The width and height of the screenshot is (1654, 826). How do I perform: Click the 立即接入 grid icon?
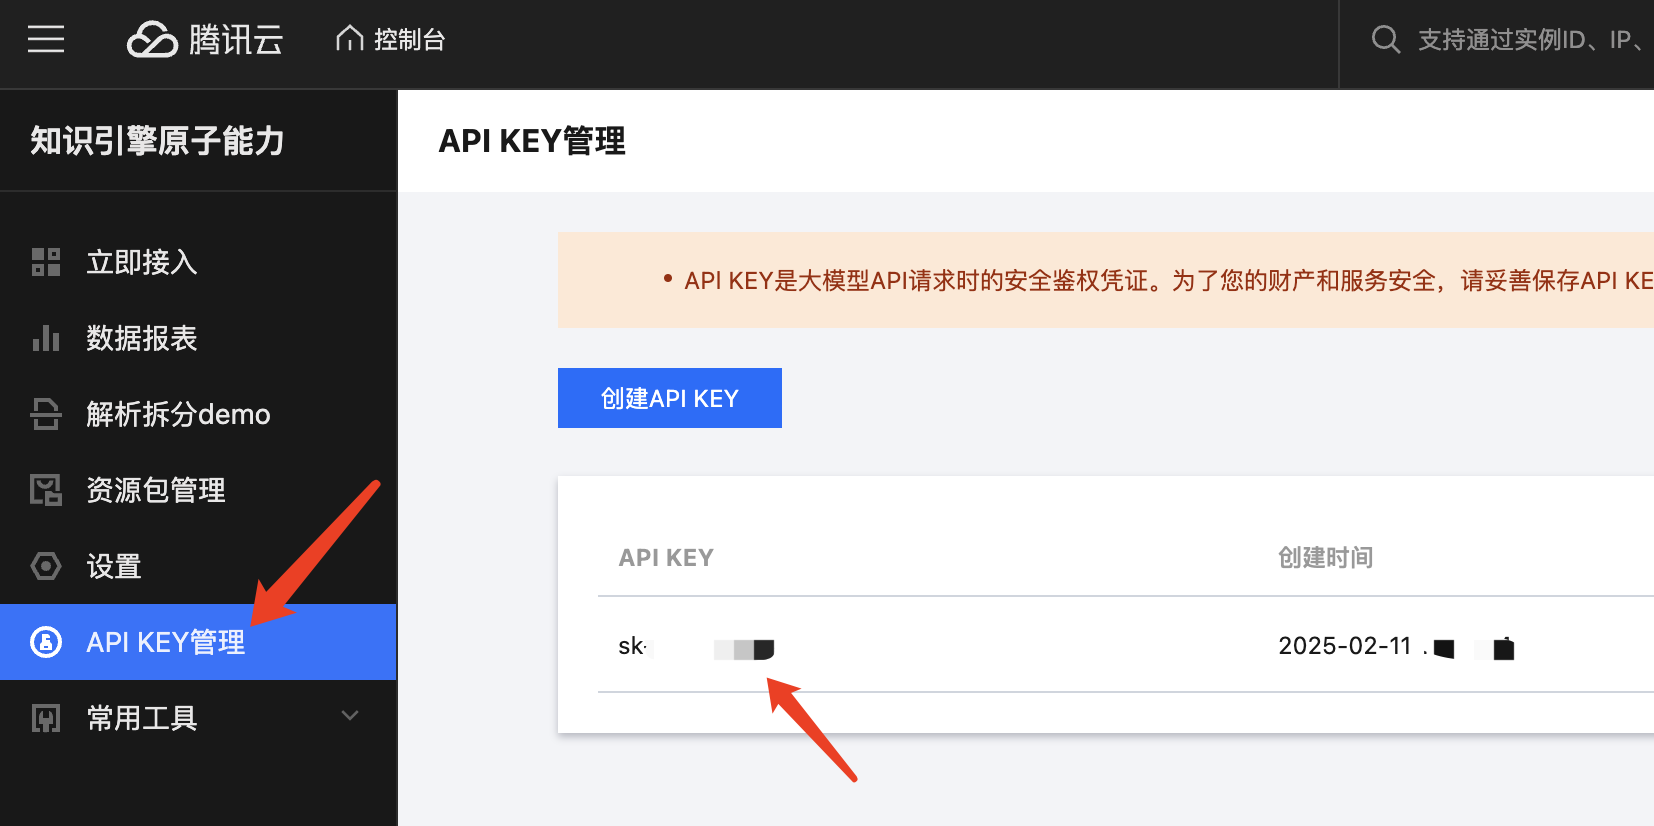[x=46, y=262]
